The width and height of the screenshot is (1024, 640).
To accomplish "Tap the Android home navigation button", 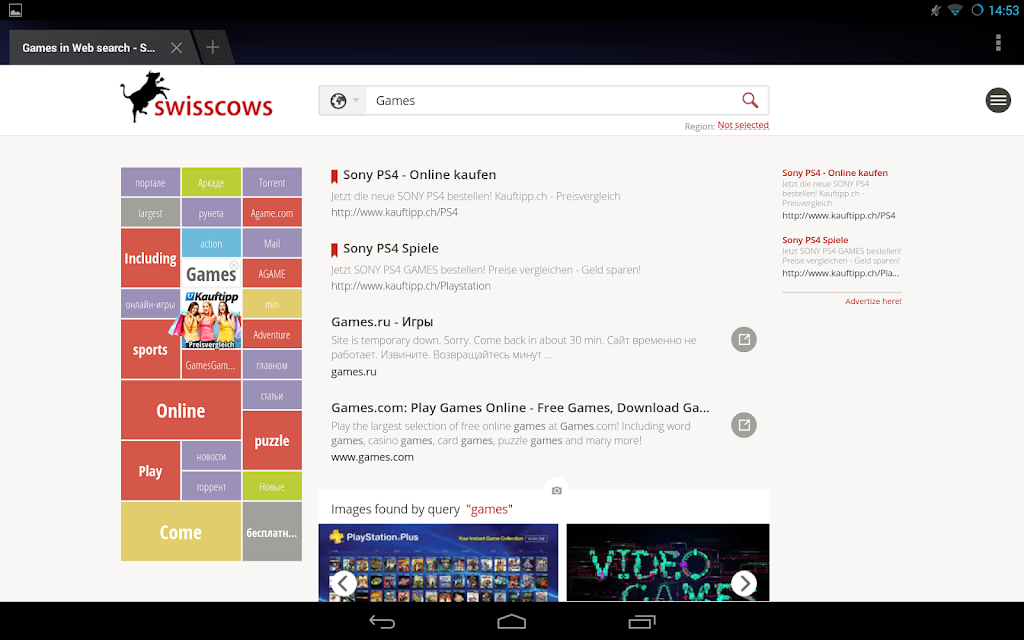I will pyautogui.click(x=511, y=621).
